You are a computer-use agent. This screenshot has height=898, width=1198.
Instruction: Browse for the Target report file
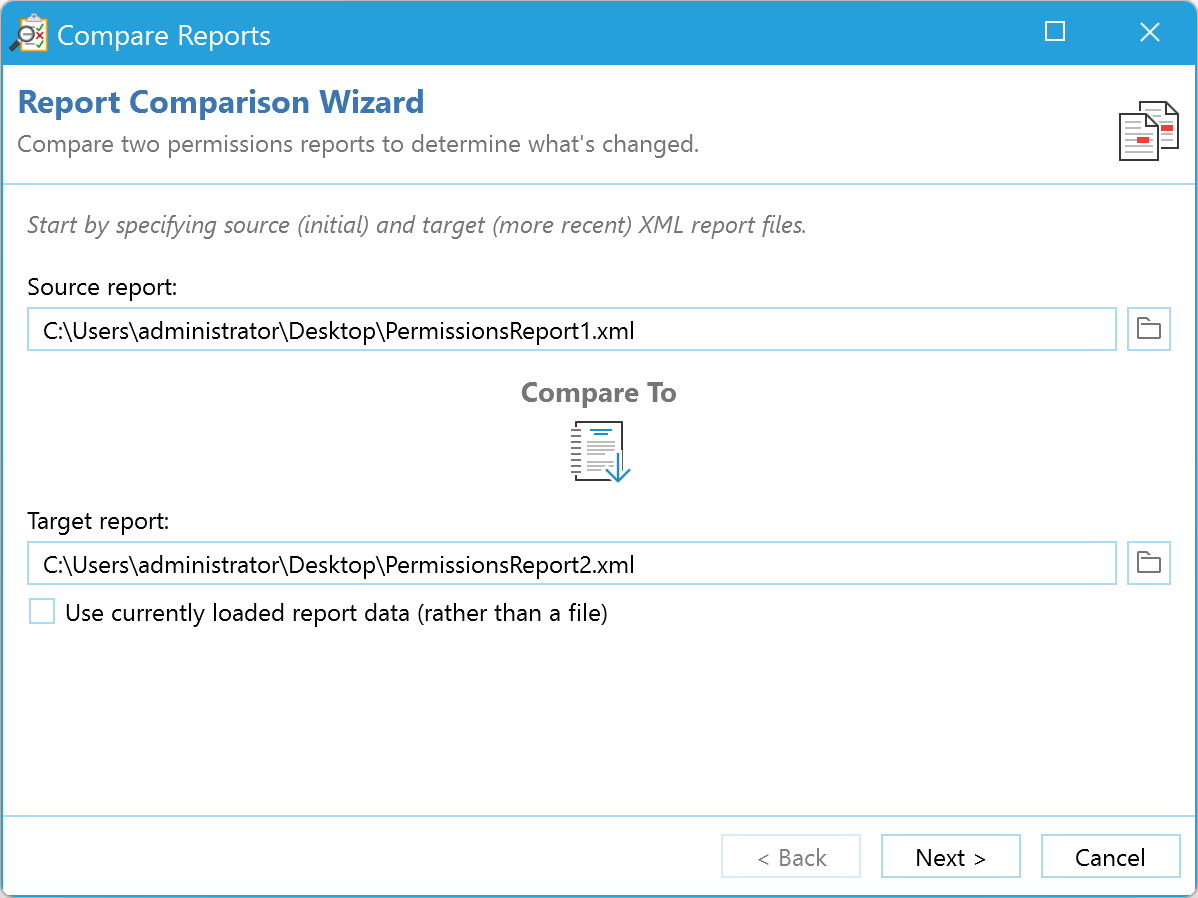pos(1148,563)
